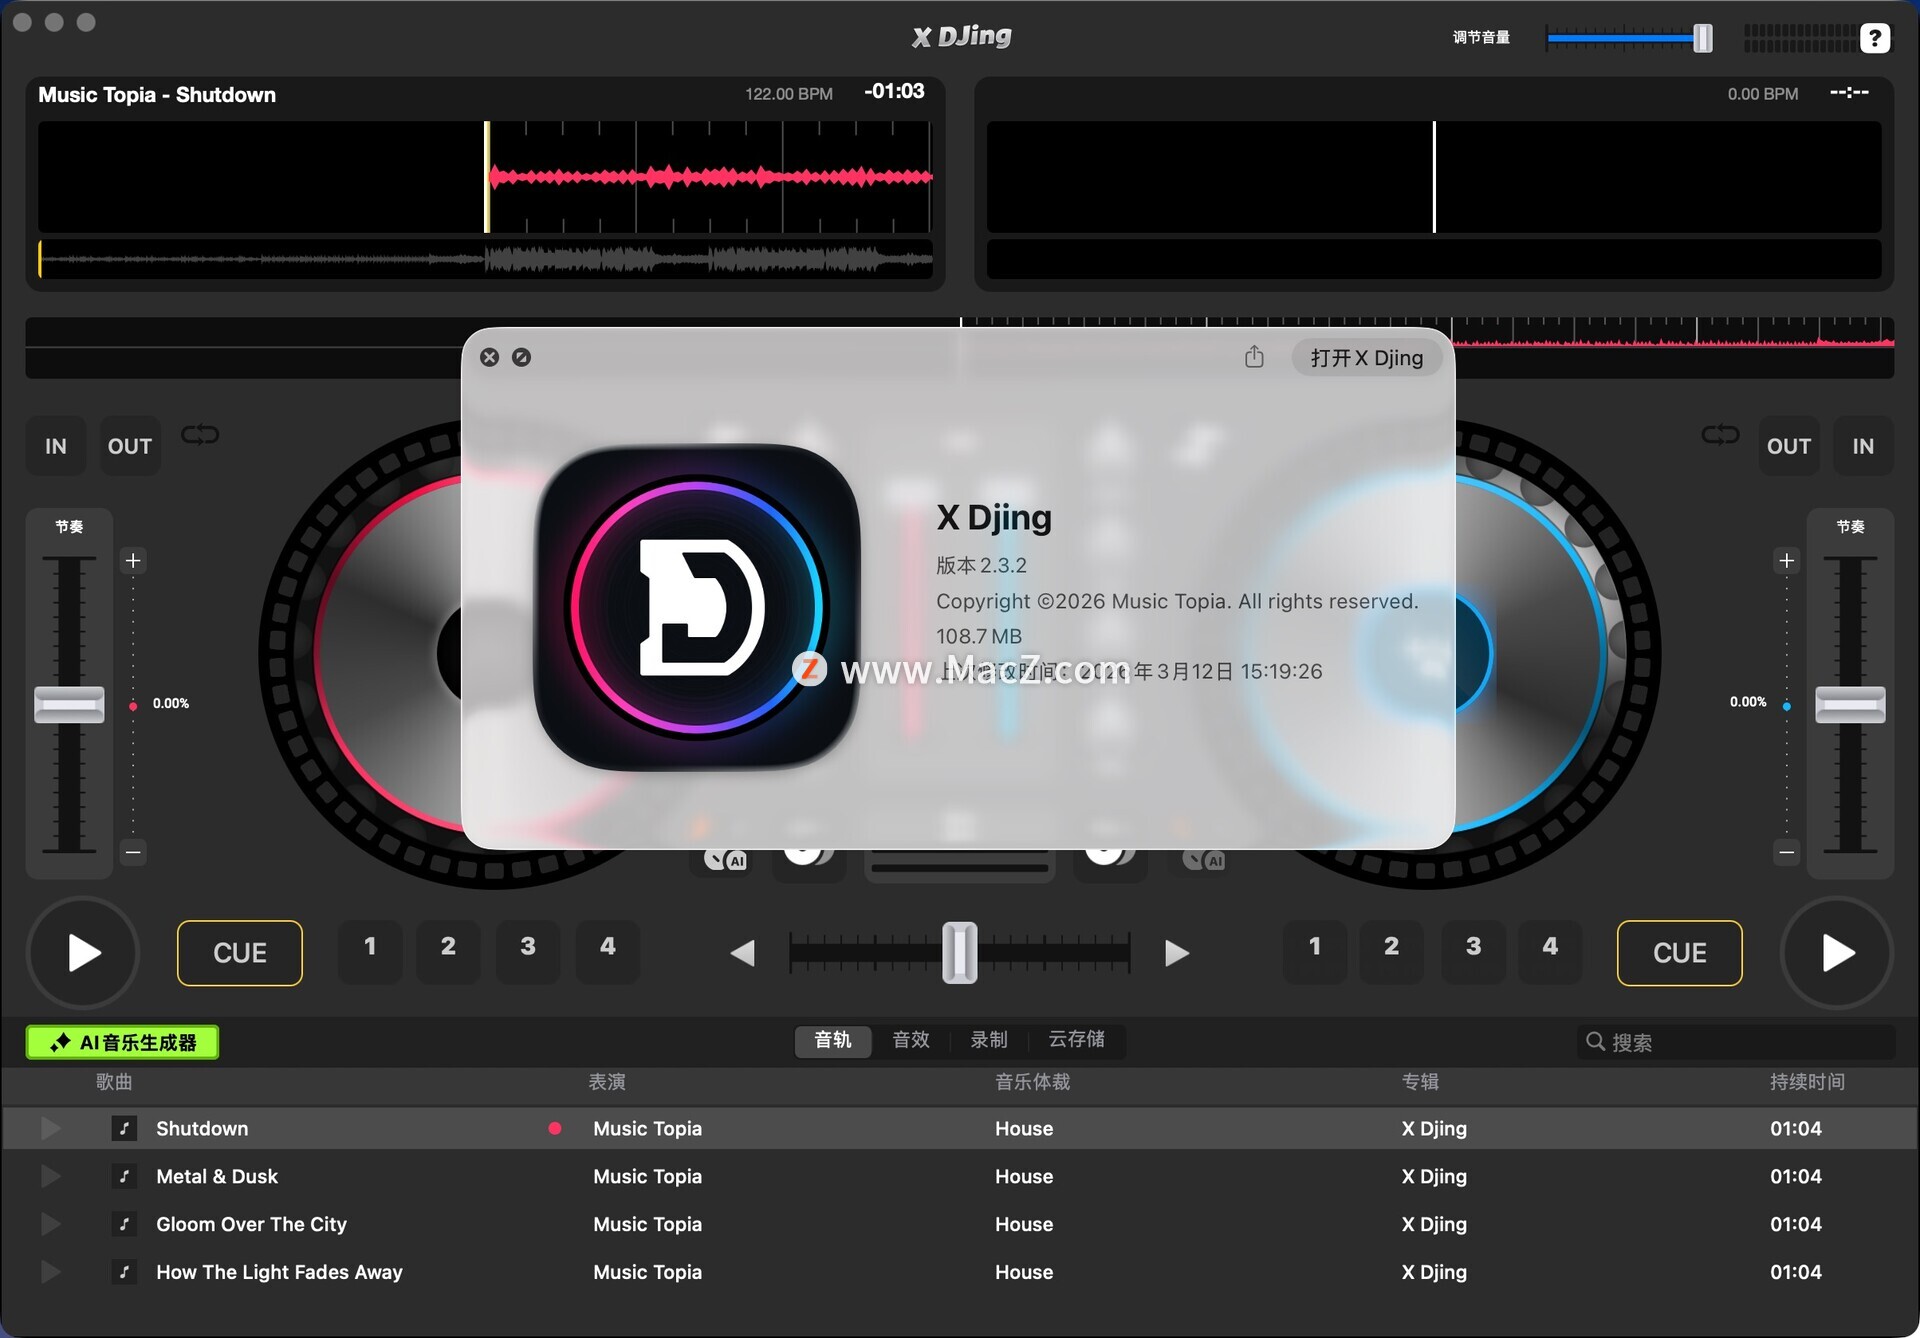Toggle left deck loop icon

200,435
